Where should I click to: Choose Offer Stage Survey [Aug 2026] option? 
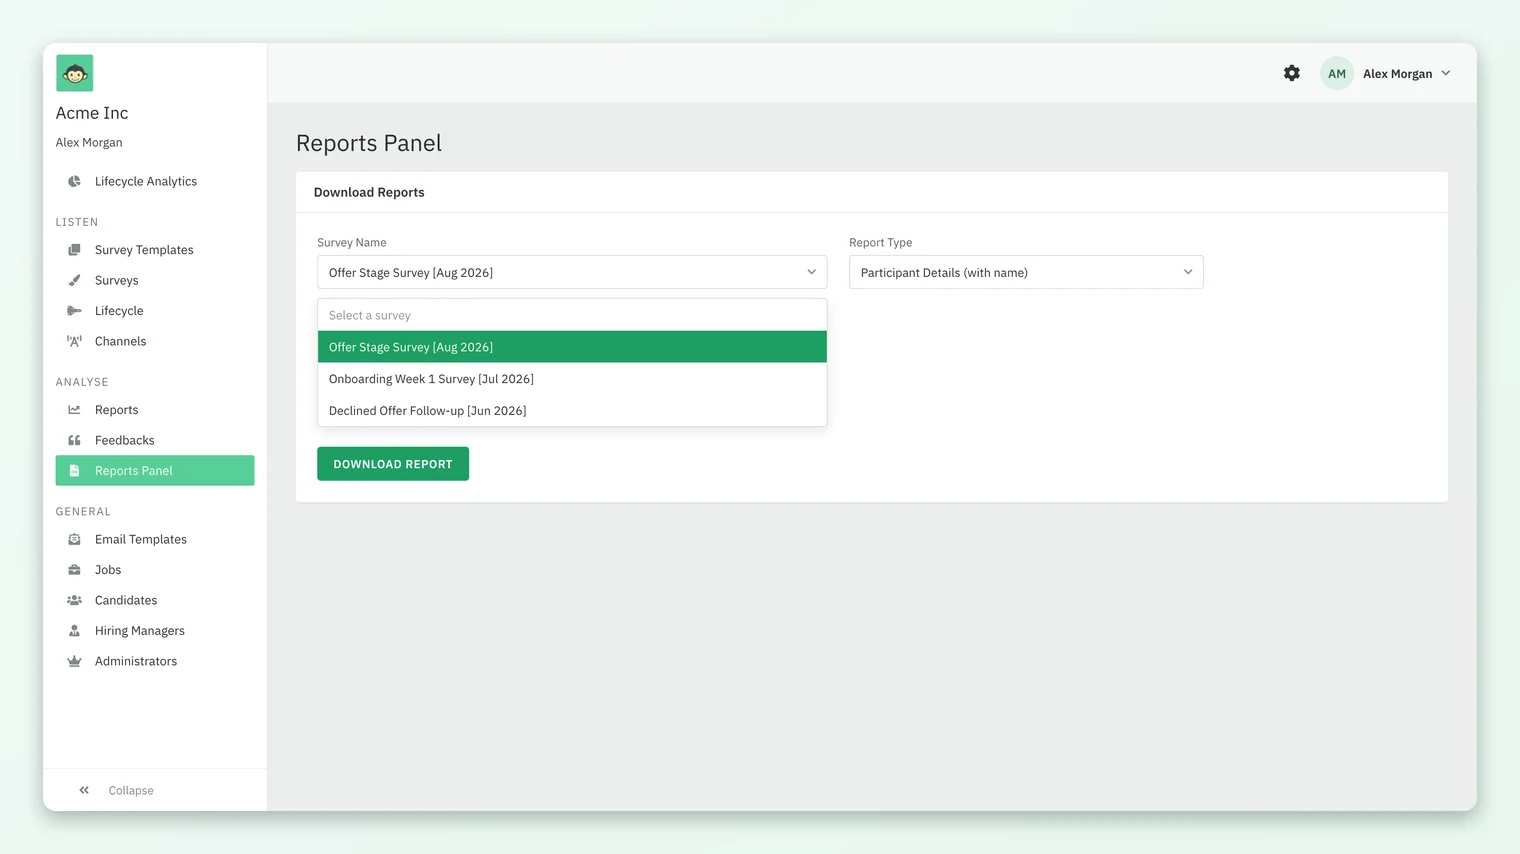(572, 347)
